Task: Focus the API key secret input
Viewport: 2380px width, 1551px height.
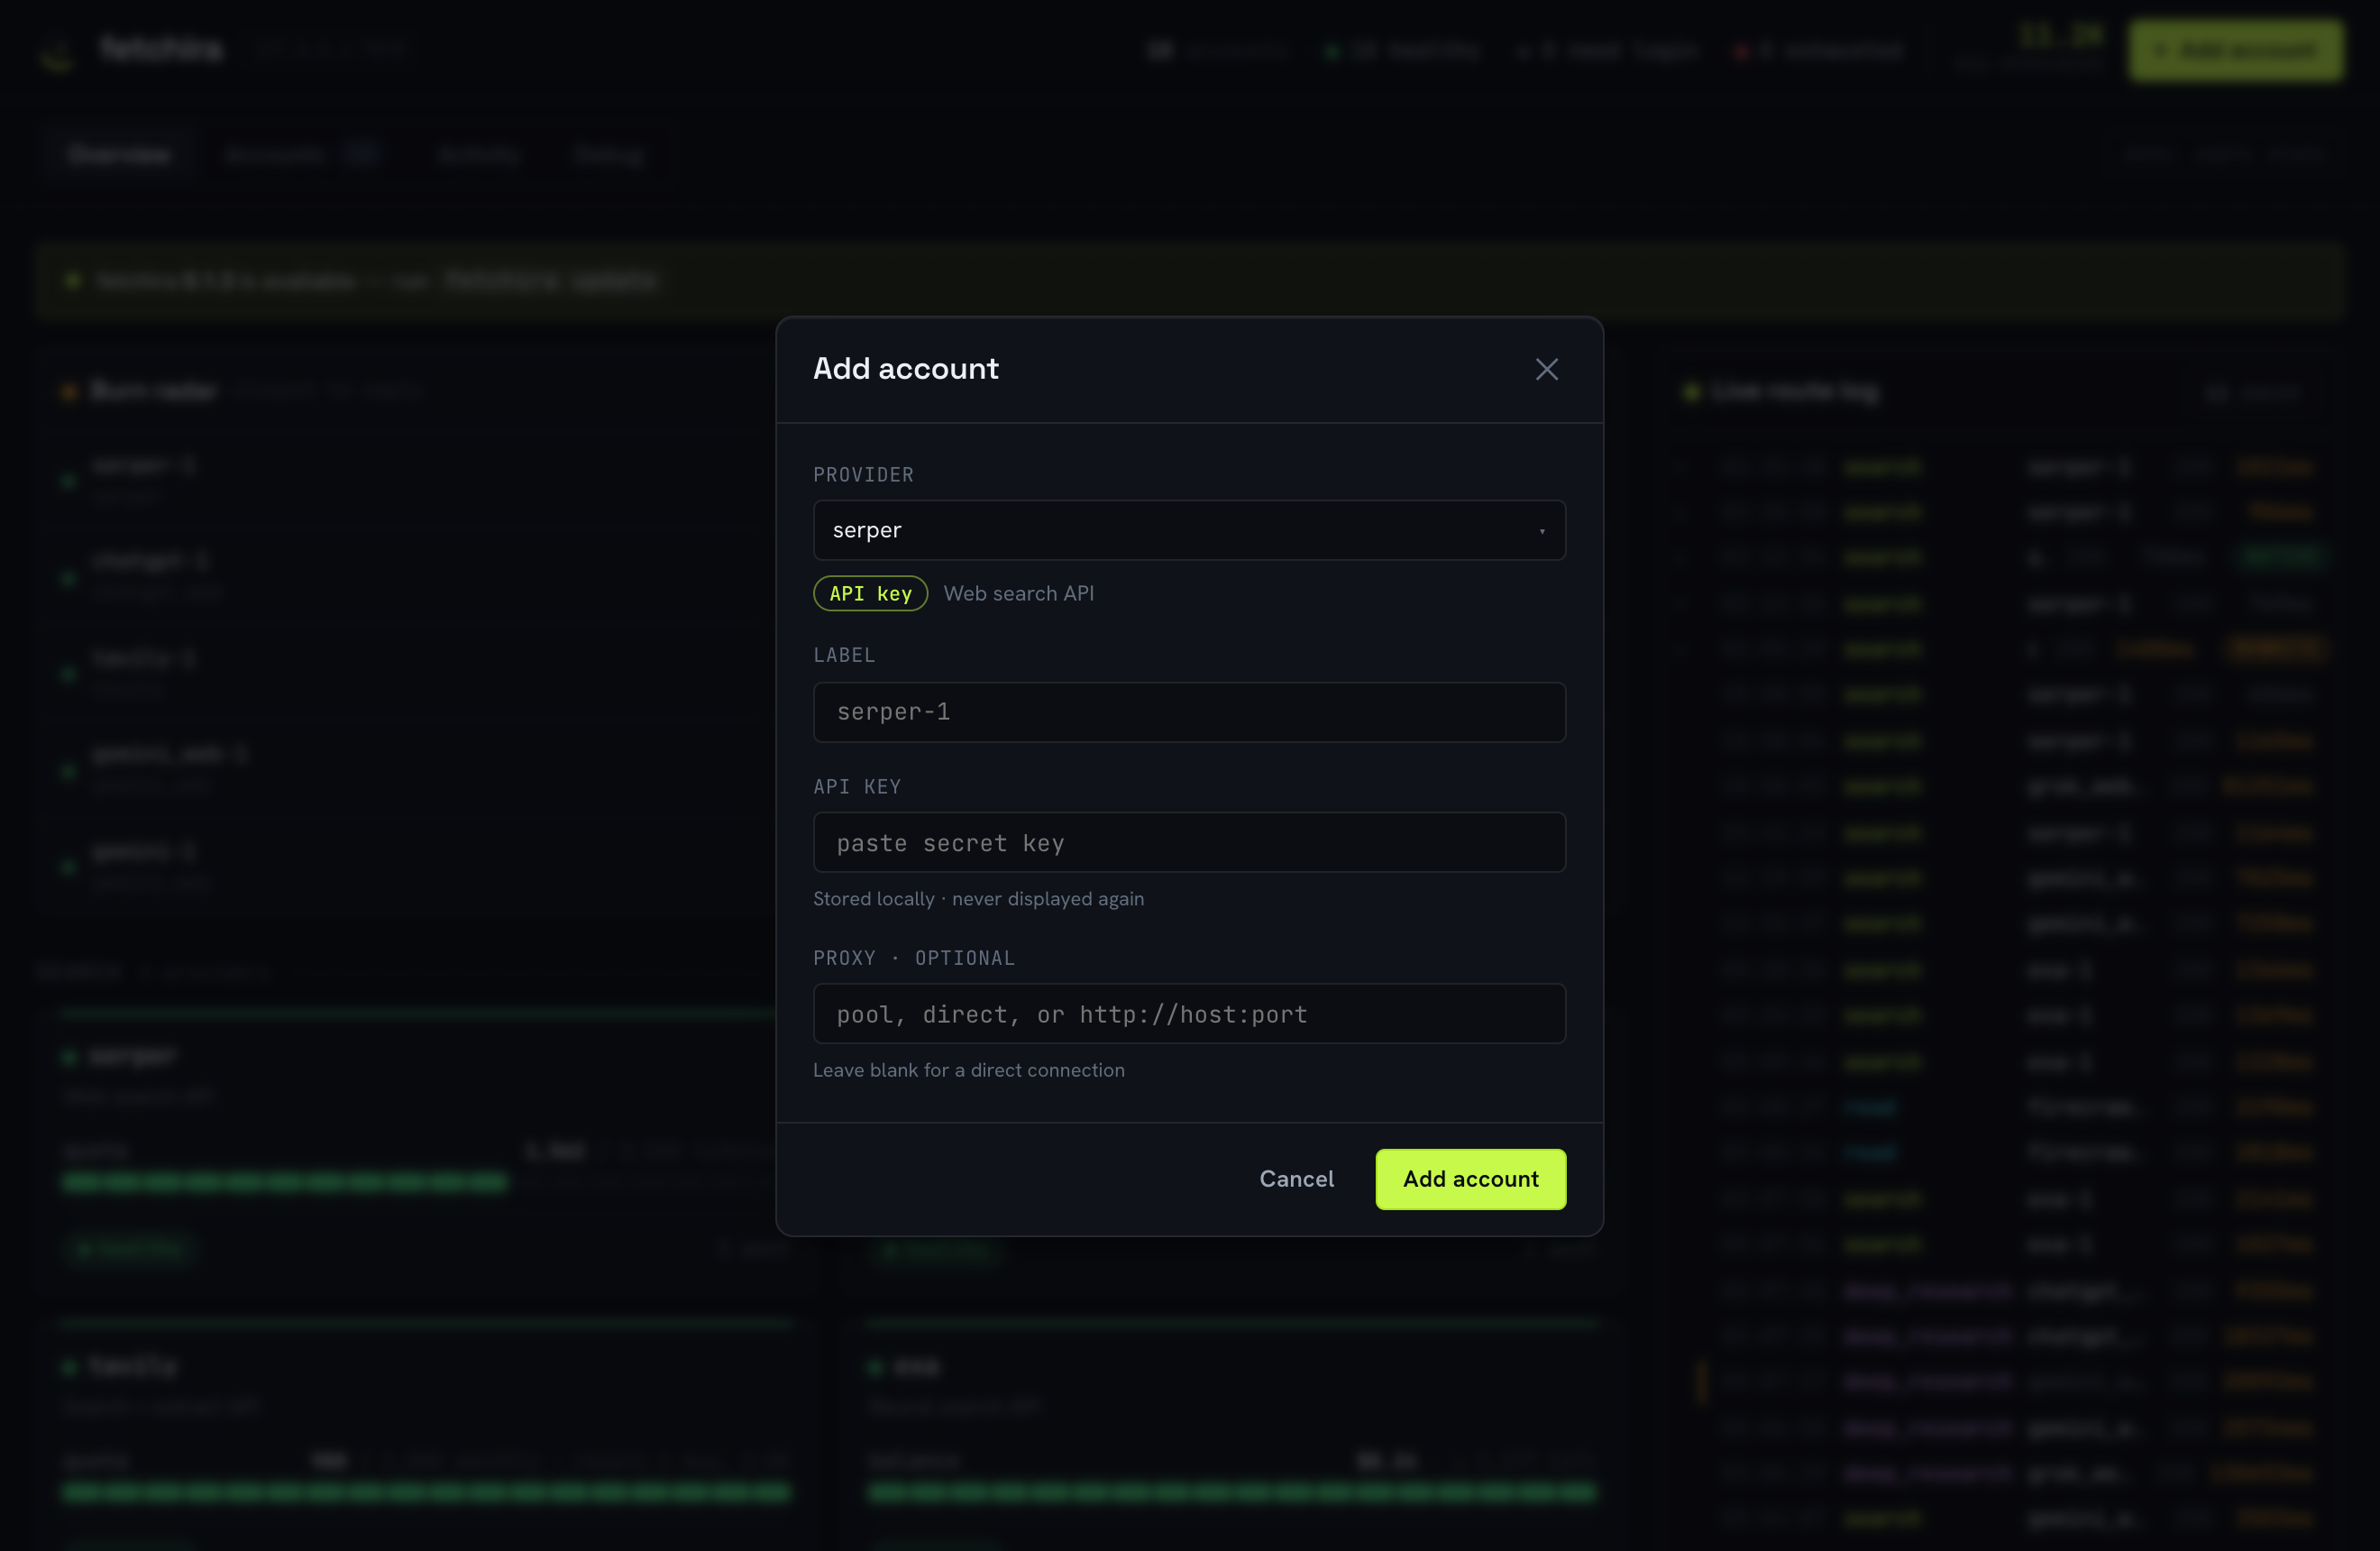Action: [x=1189, y=843]
